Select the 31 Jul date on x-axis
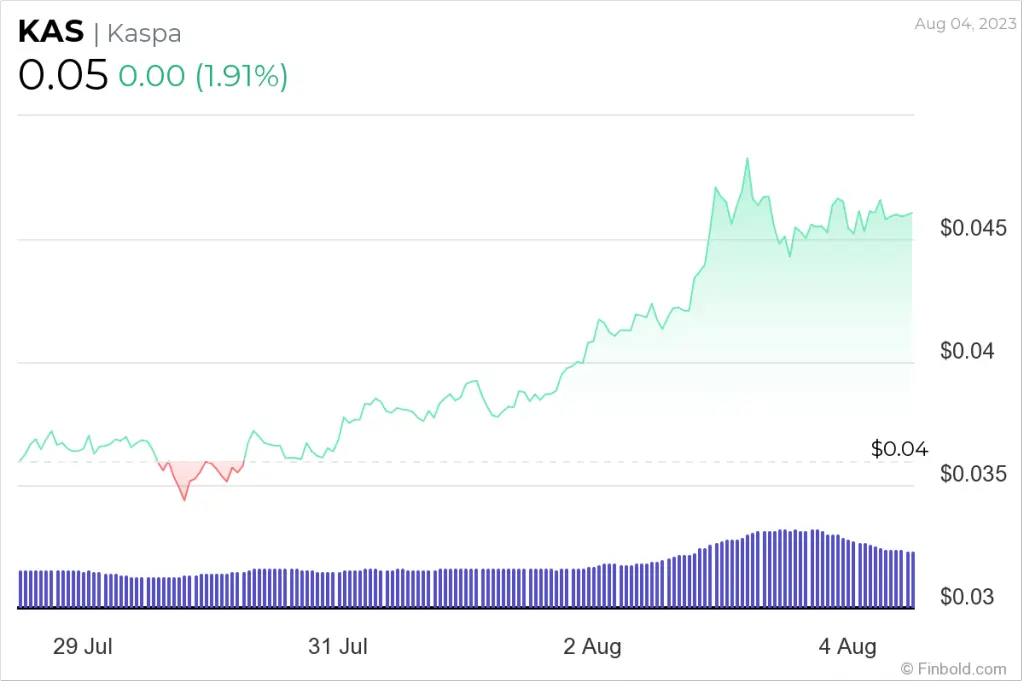 337,647
